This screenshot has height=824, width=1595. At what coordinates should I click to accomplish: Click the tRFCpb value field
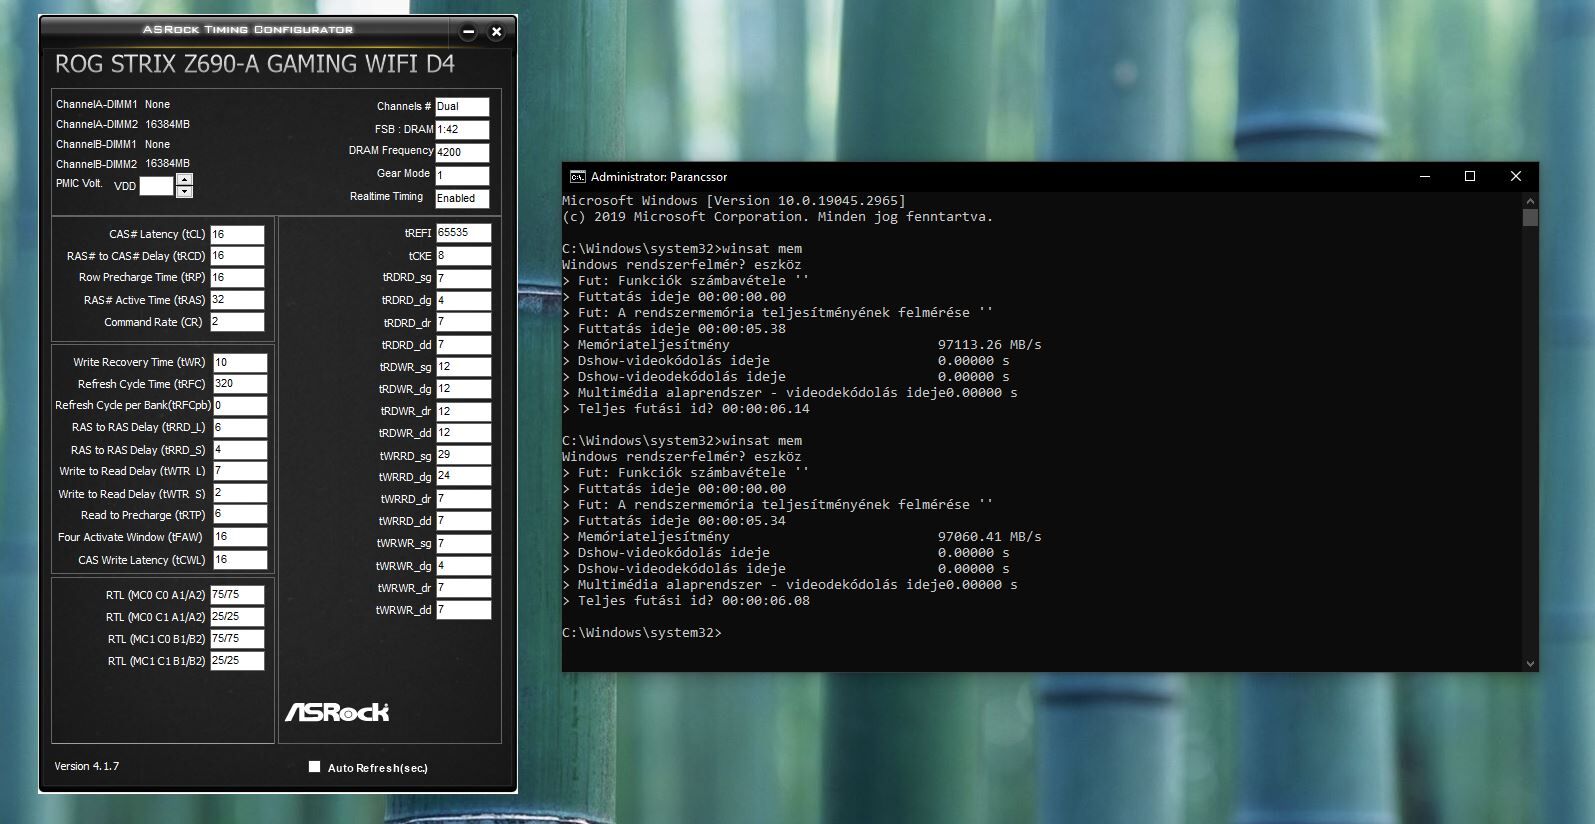tap(240, 406)
